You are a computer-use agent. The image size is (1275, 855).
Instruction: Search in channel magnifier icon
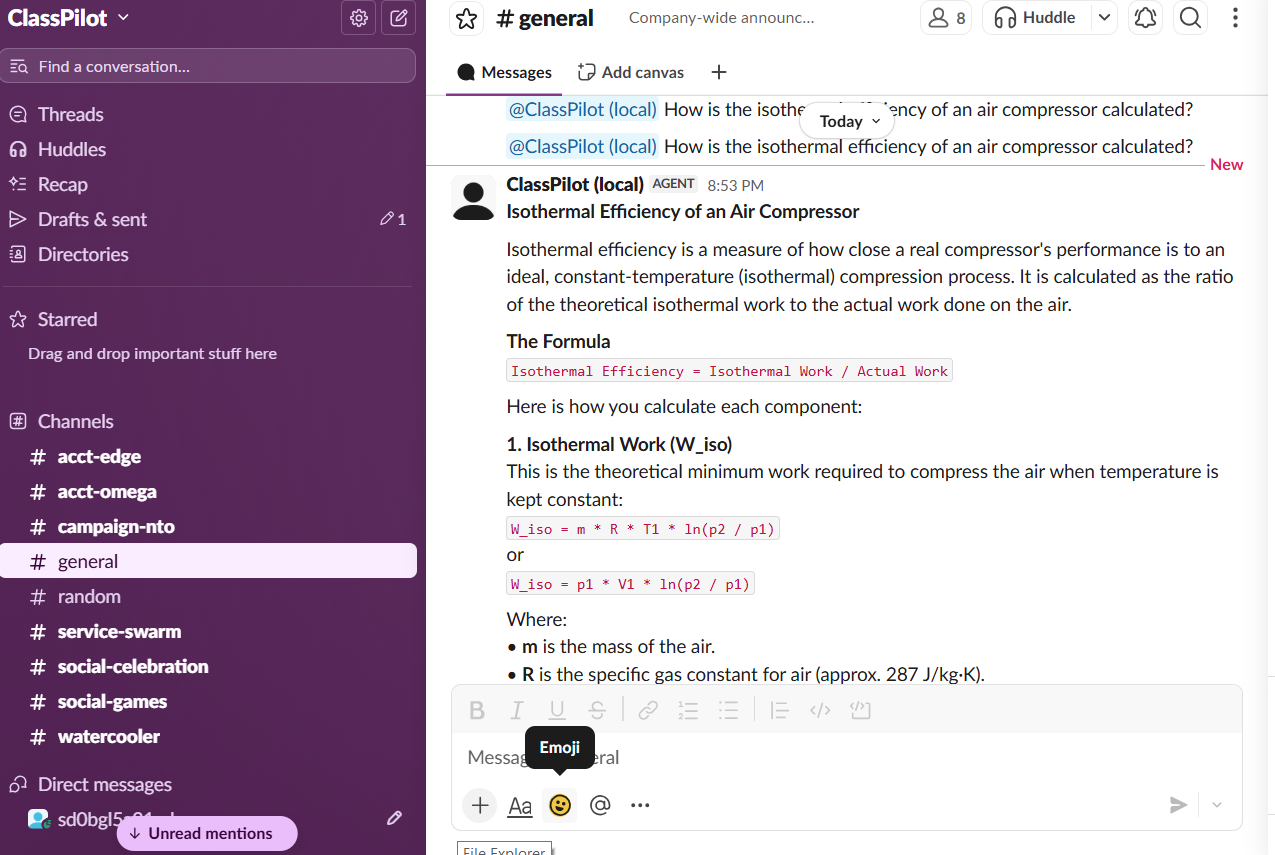point(1190,18)
